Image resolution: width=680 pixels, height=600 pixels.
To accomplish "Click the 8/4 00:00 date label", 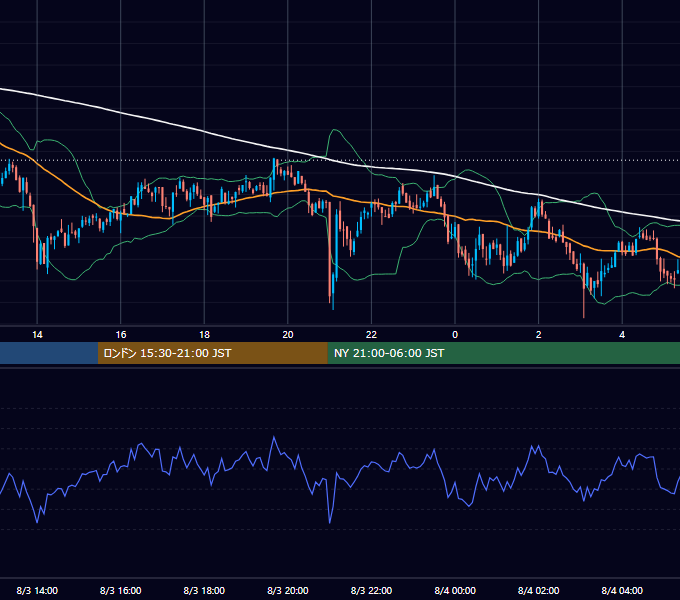I will click(x=455, y=590).
